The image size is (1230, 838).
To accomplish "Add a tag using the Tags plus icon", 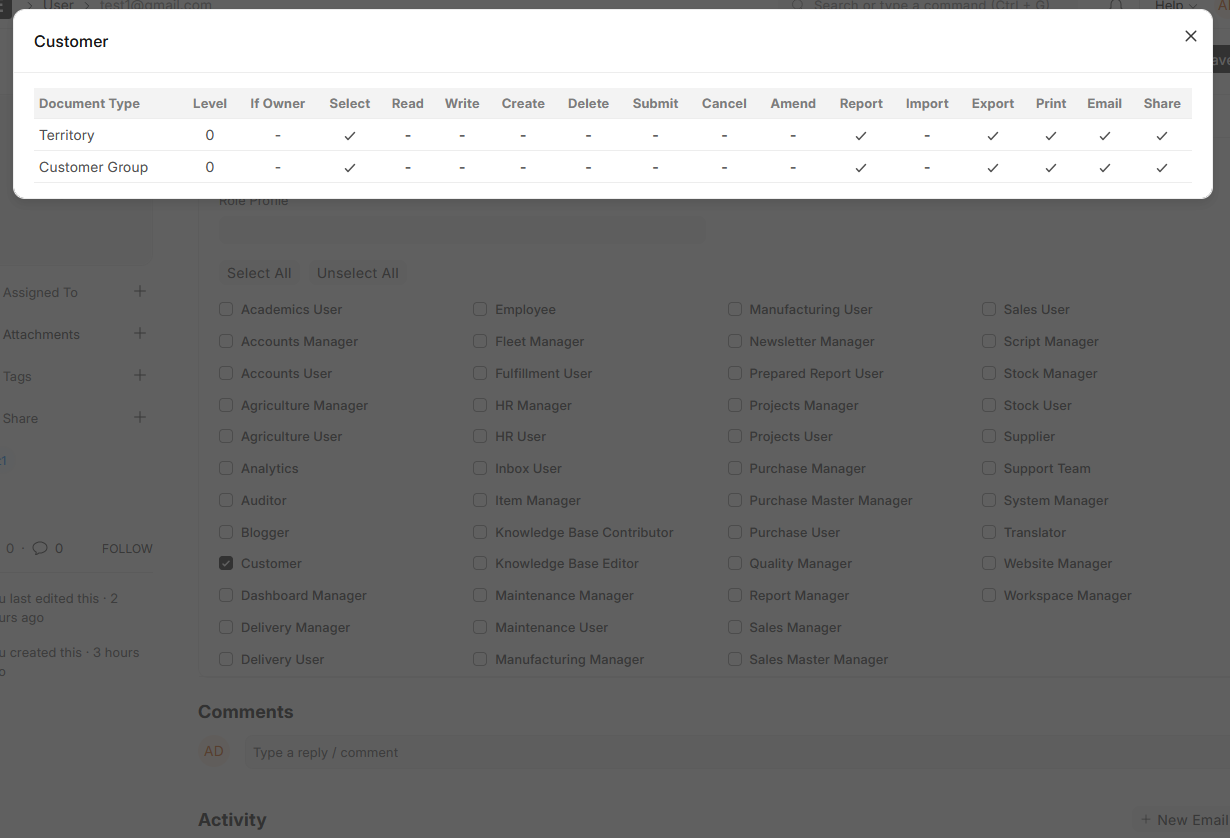I will pyautogui.click(x=140, y=375).
